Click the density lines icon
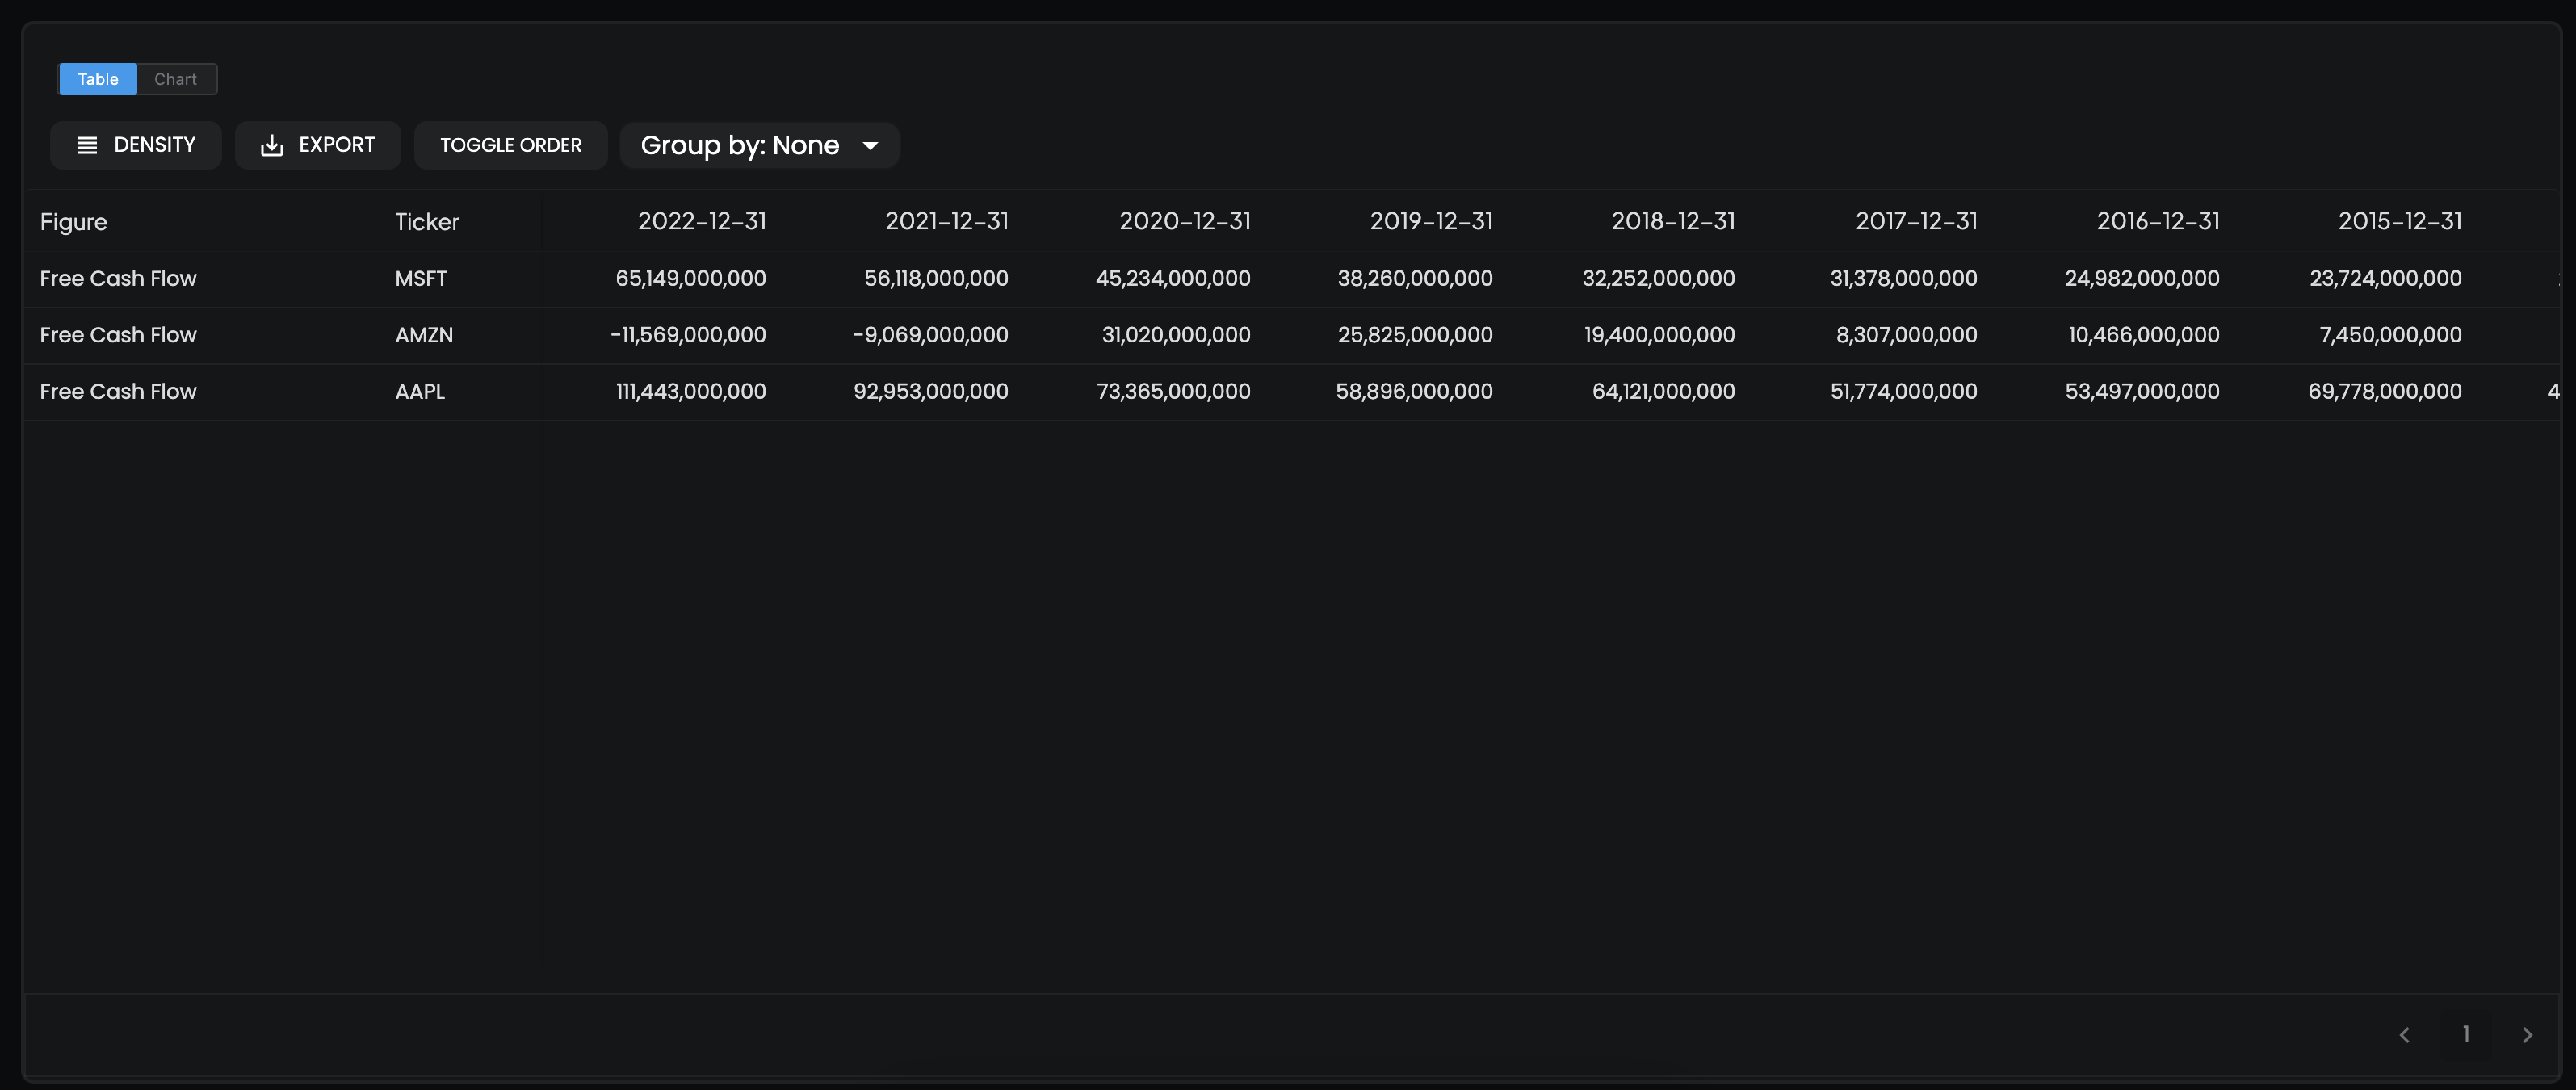 (x=87, y=145)
